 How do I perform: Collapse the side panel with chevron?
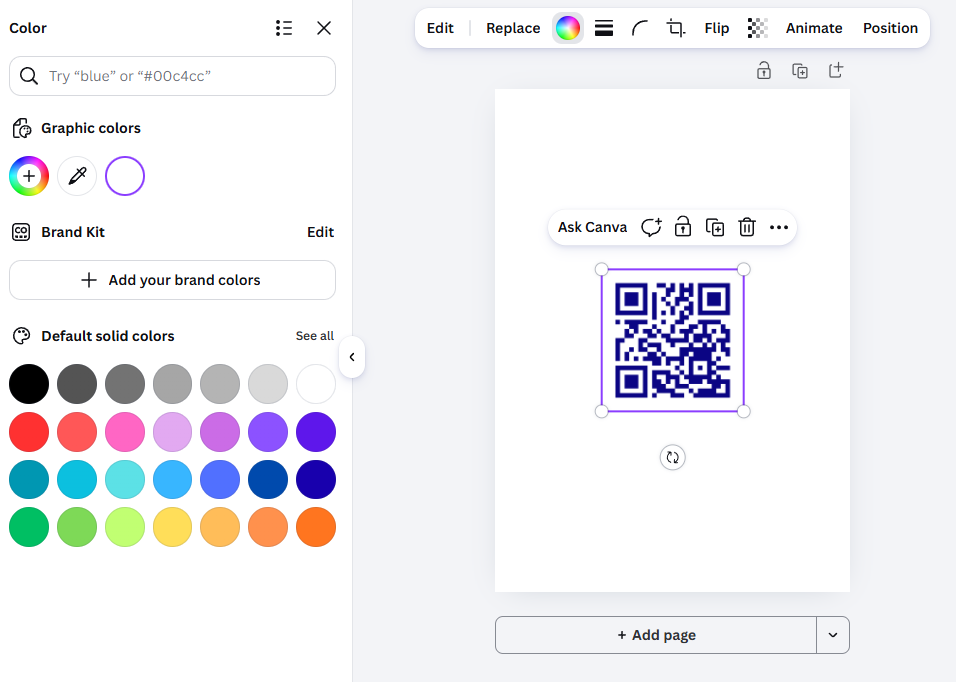point(352,357)
